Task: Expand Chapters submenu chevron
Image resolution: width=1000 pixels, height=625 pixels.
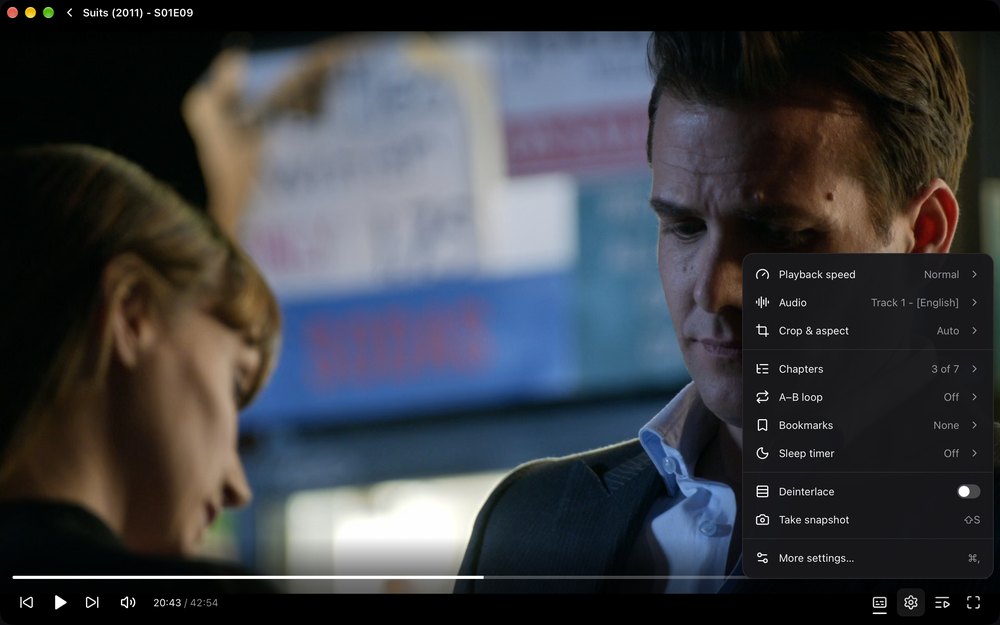Action: (x=974, y=369)
